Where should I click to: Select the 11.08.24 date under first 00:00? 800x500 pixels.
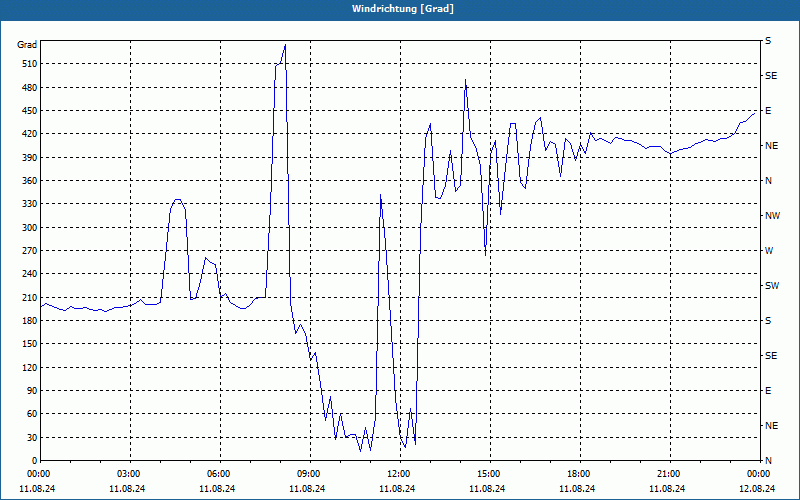pyautogui.click(x=37, y=489)
